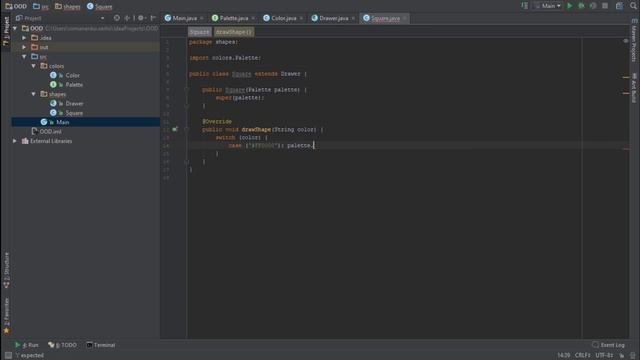Image resolution: width=640 pixels, height=360 pixels.
Task: Click Square breadcrumb above editor
Action: pyautogui.click(x=199, y=32)
